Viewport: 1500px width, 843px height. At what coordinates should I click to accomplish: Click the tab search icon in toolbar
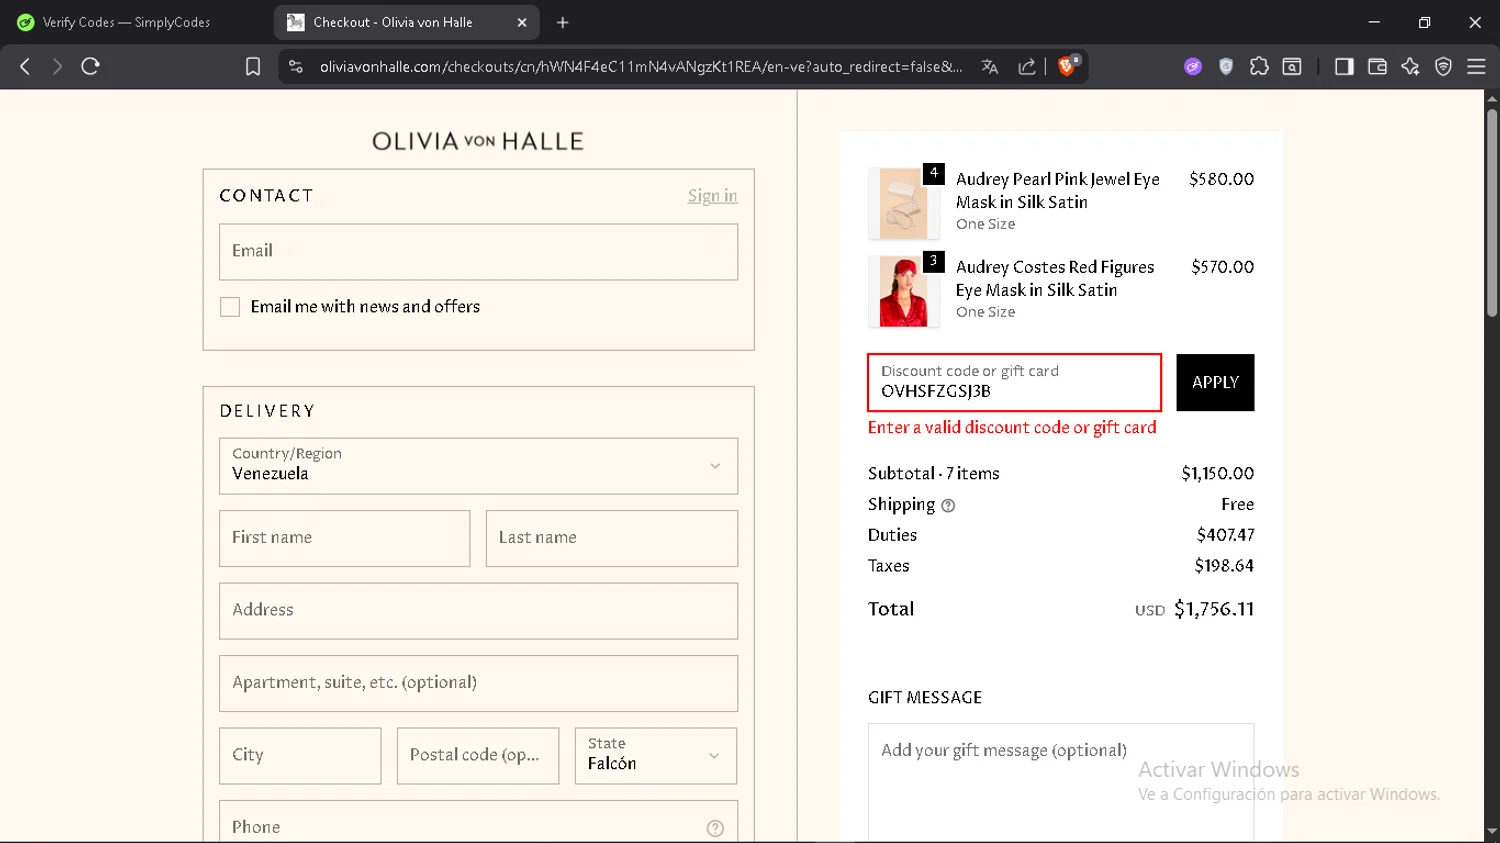click(x=1292, y=66)
